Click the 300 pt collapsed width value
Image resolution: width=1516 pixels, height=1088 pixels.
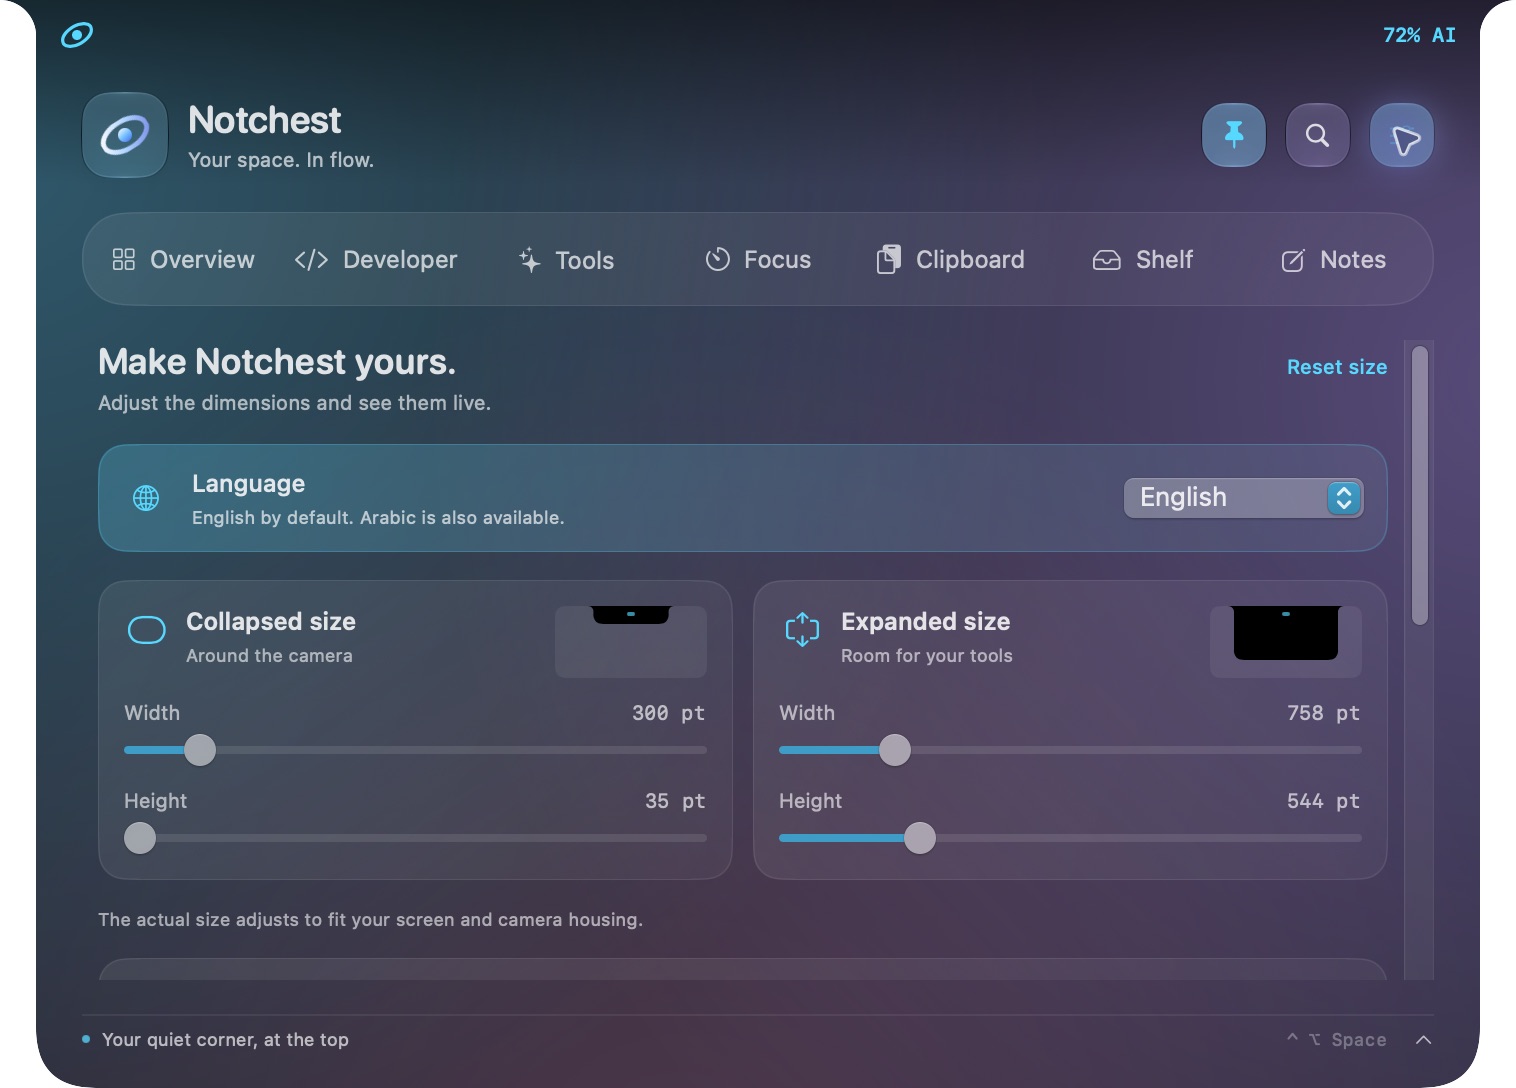[x=668, y=713]
